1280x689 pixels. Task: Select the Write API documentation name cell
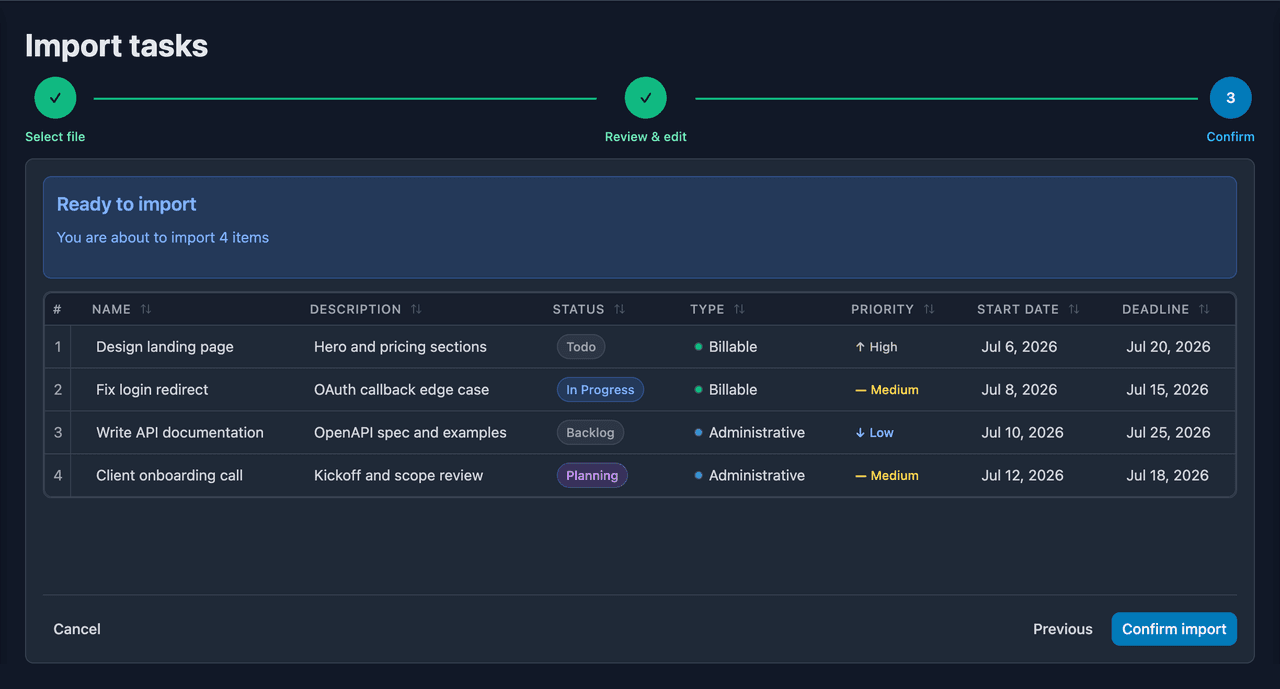tap(180, 433)
